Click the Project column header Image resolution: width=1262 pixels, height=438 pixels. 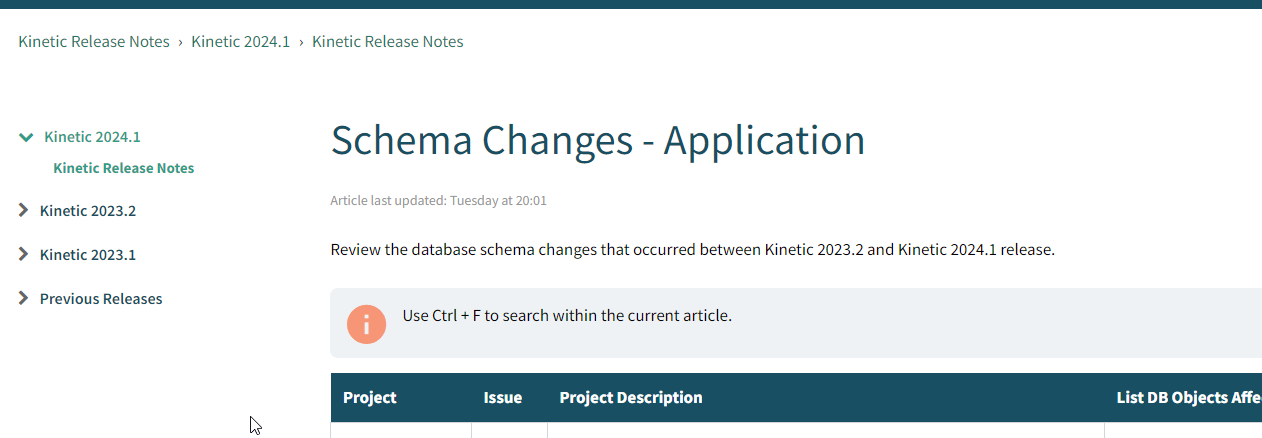370,398
